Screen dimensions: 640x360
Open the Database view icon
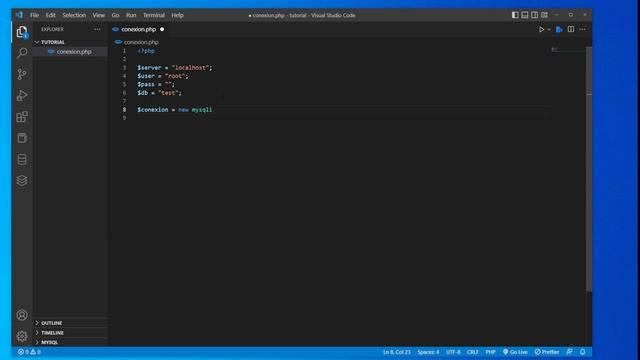(22, 159)
